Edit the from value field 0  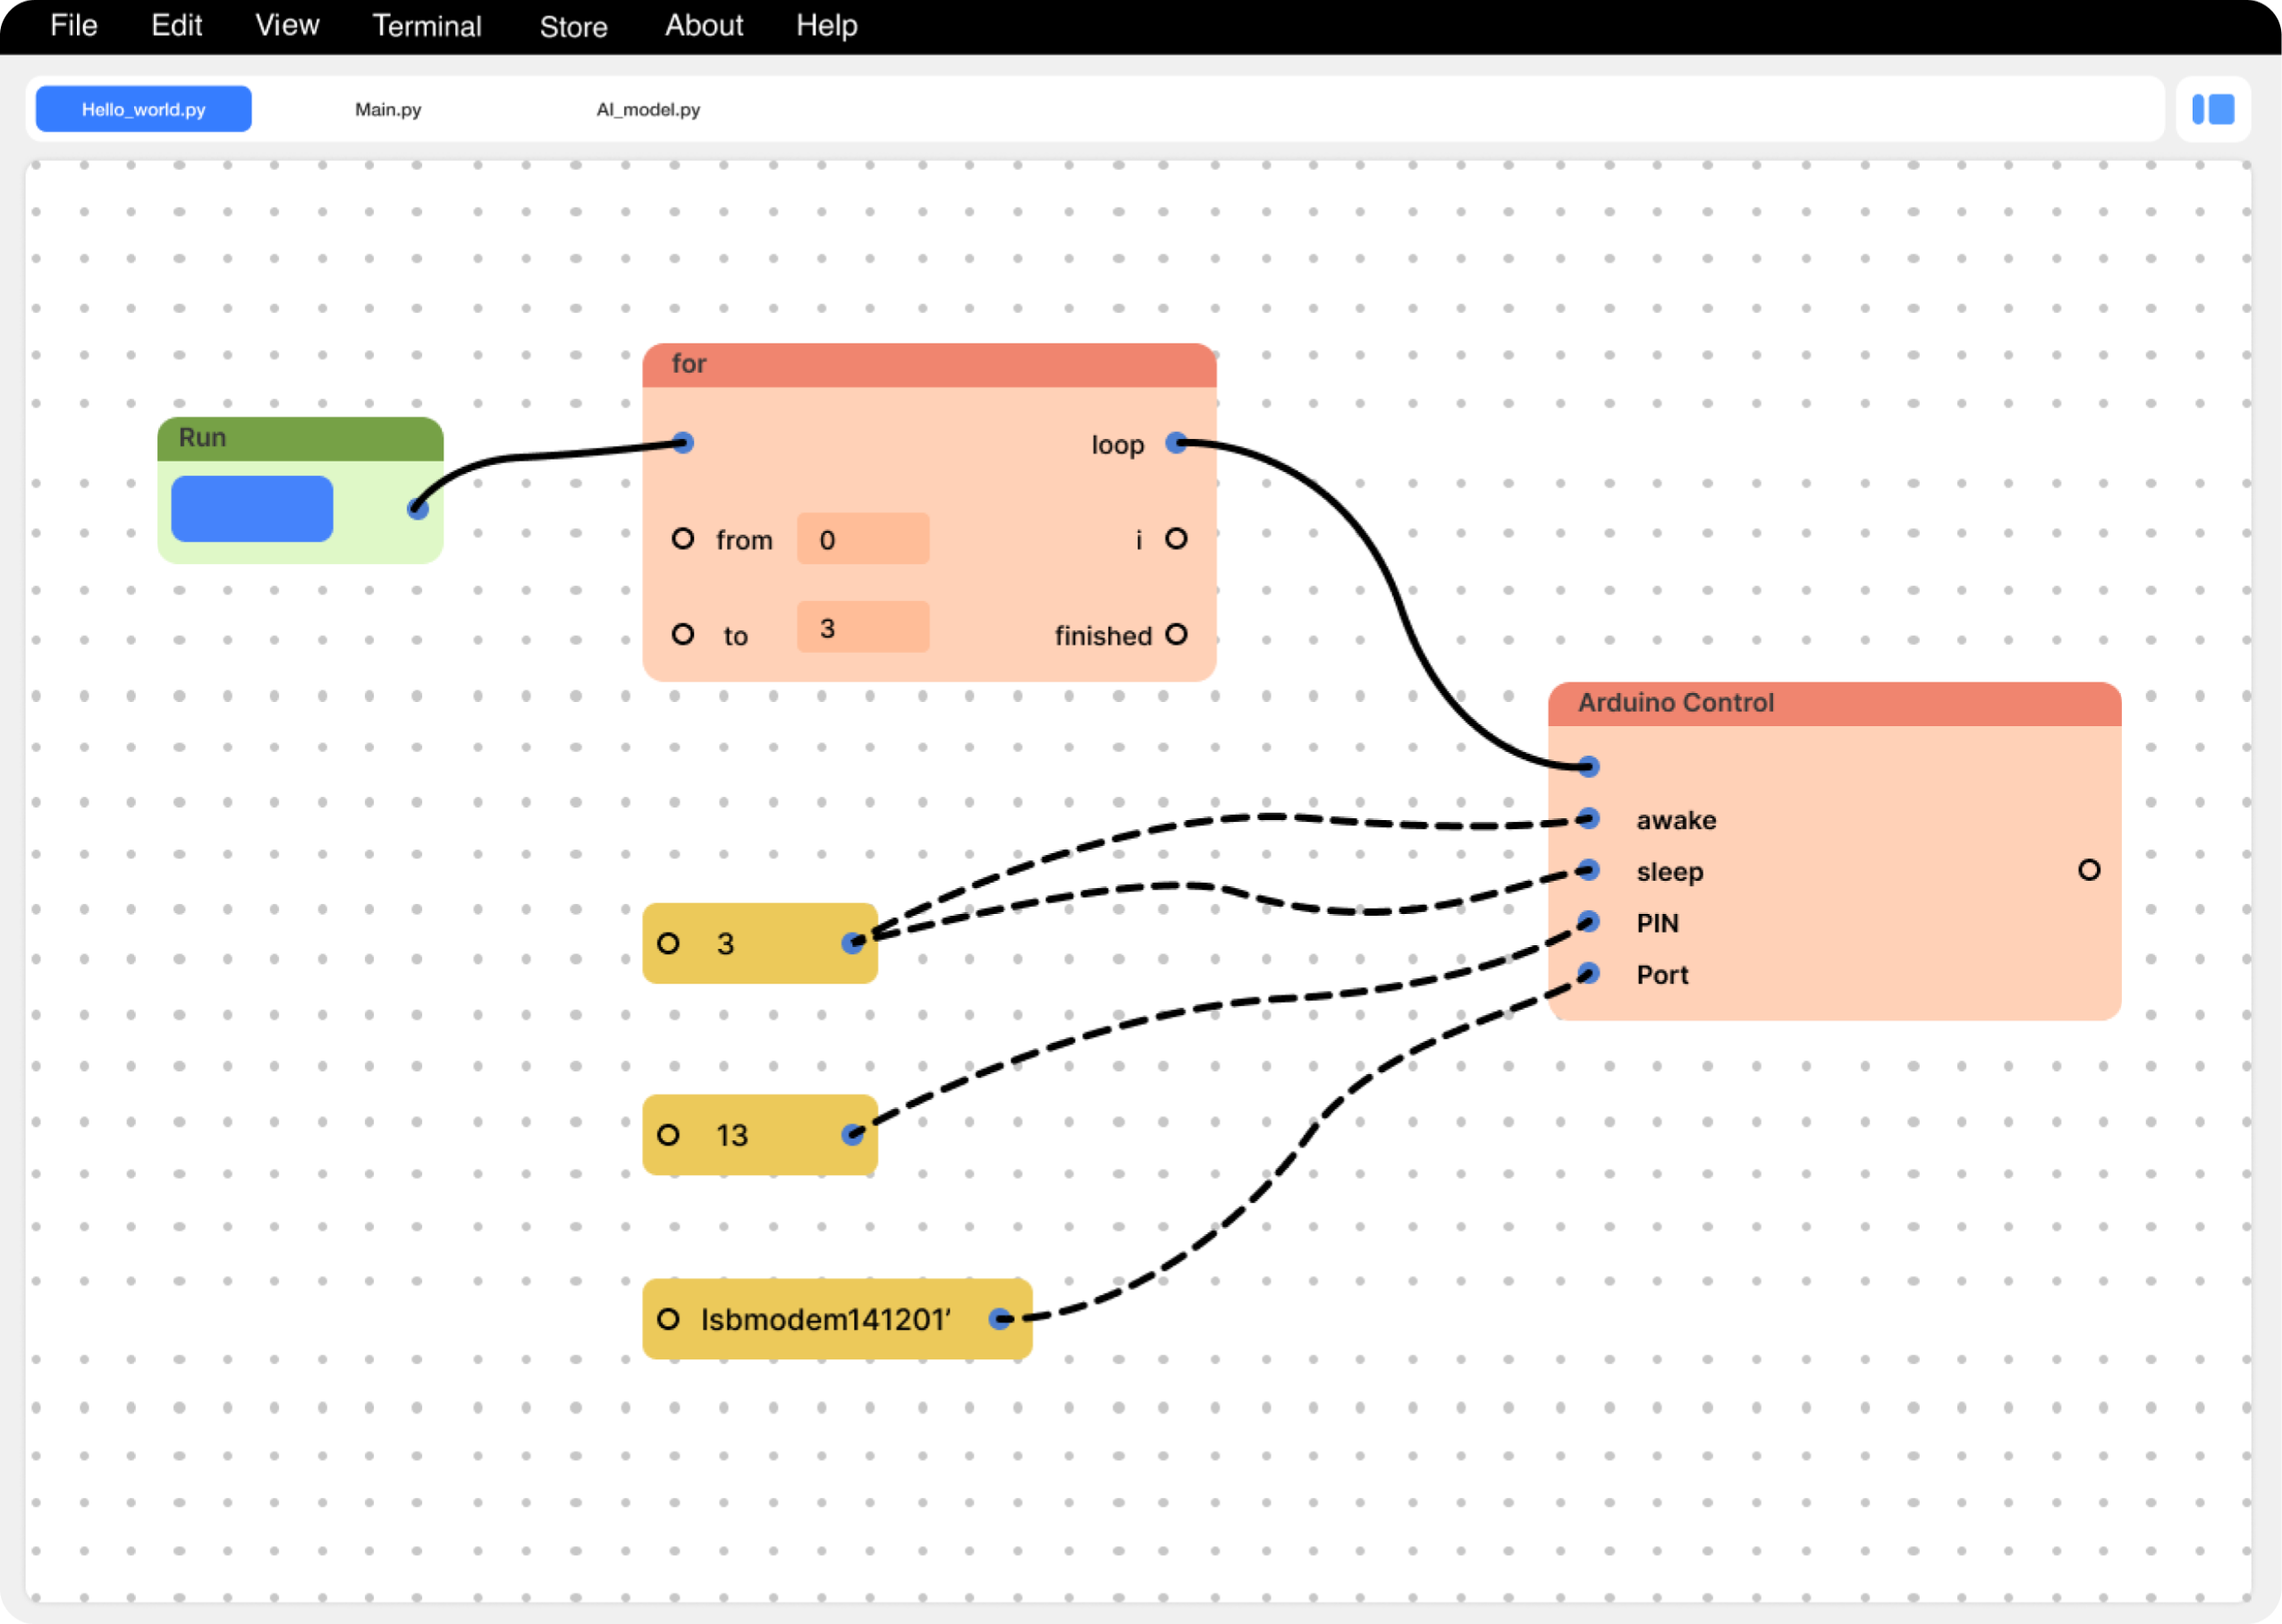point(863,539)
